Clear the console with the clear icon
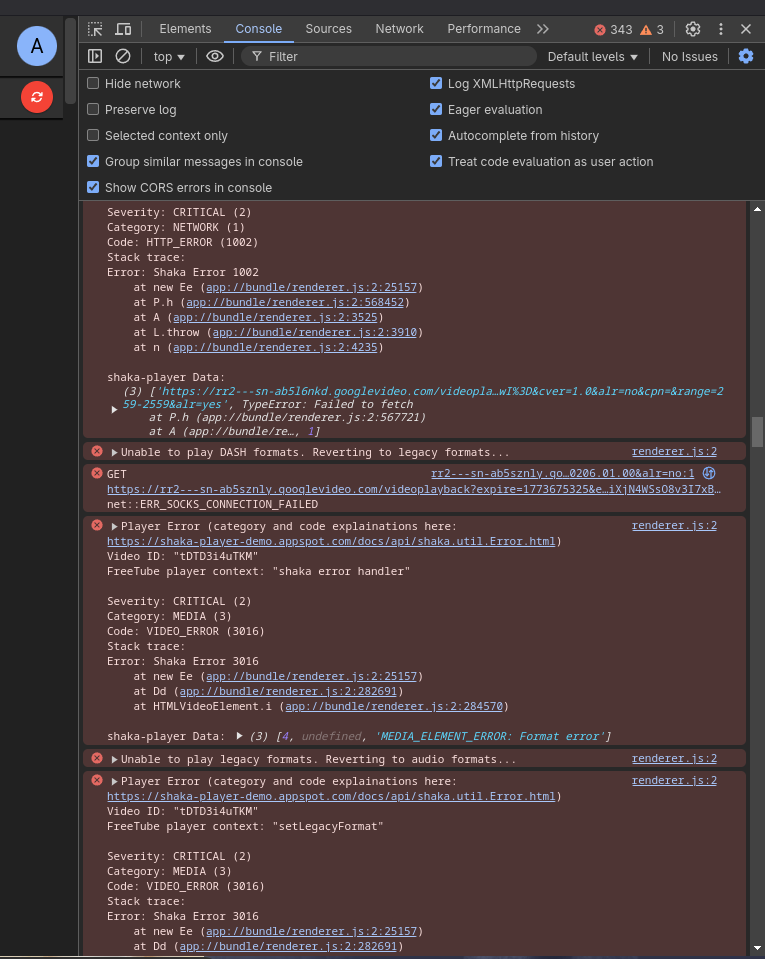Screen dimensions: 765x959 tap(123, 57)
